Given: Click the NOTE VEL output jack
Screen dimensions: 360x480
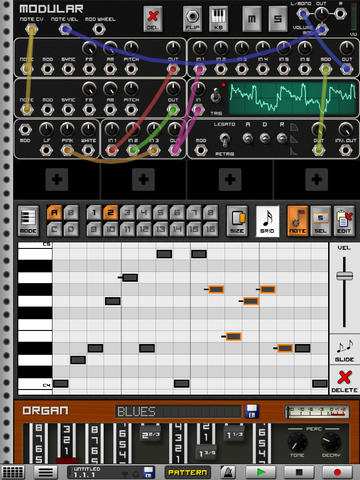Looking at the screenshot, I should pyautogui.click(x=65, y=29).
